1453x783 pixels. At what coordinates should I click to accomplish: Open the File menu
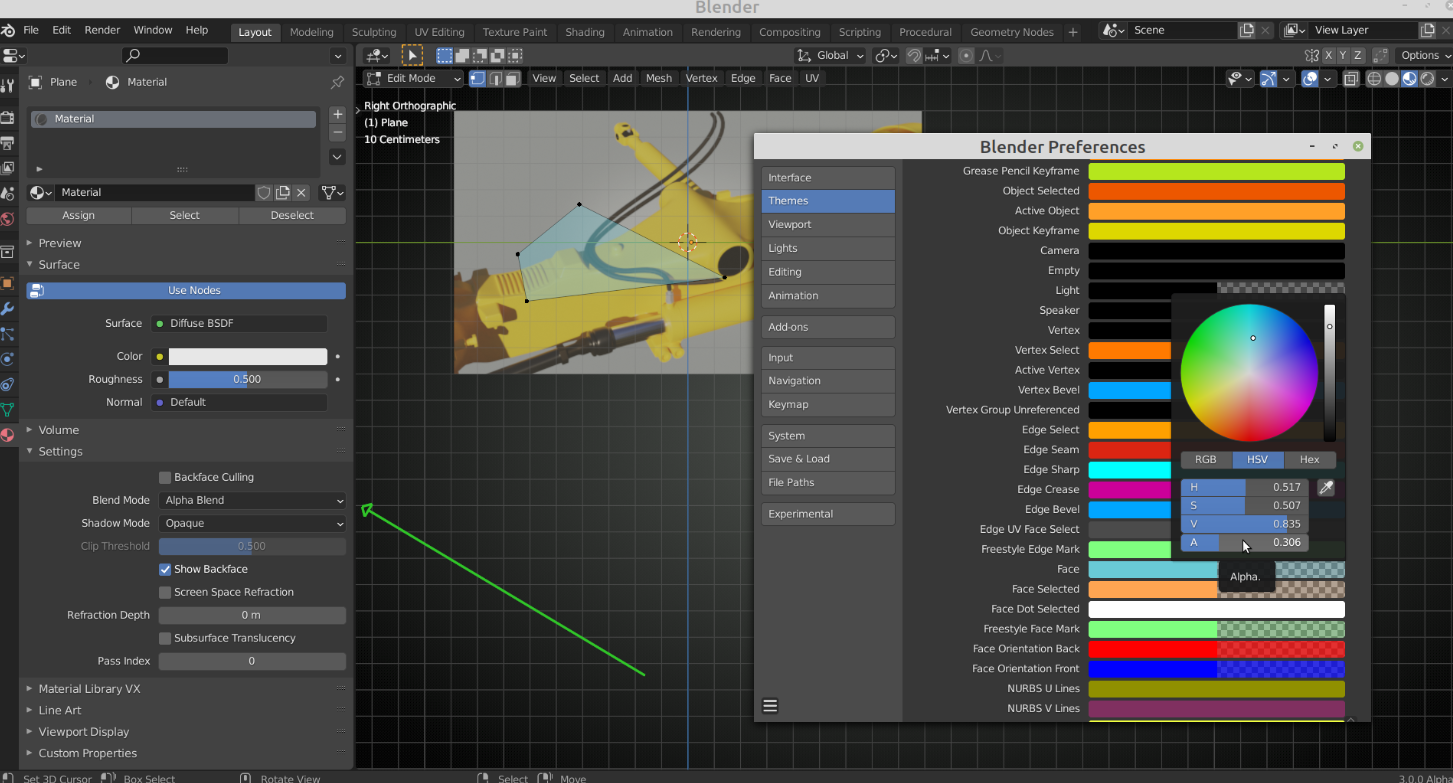pos(31,31)
